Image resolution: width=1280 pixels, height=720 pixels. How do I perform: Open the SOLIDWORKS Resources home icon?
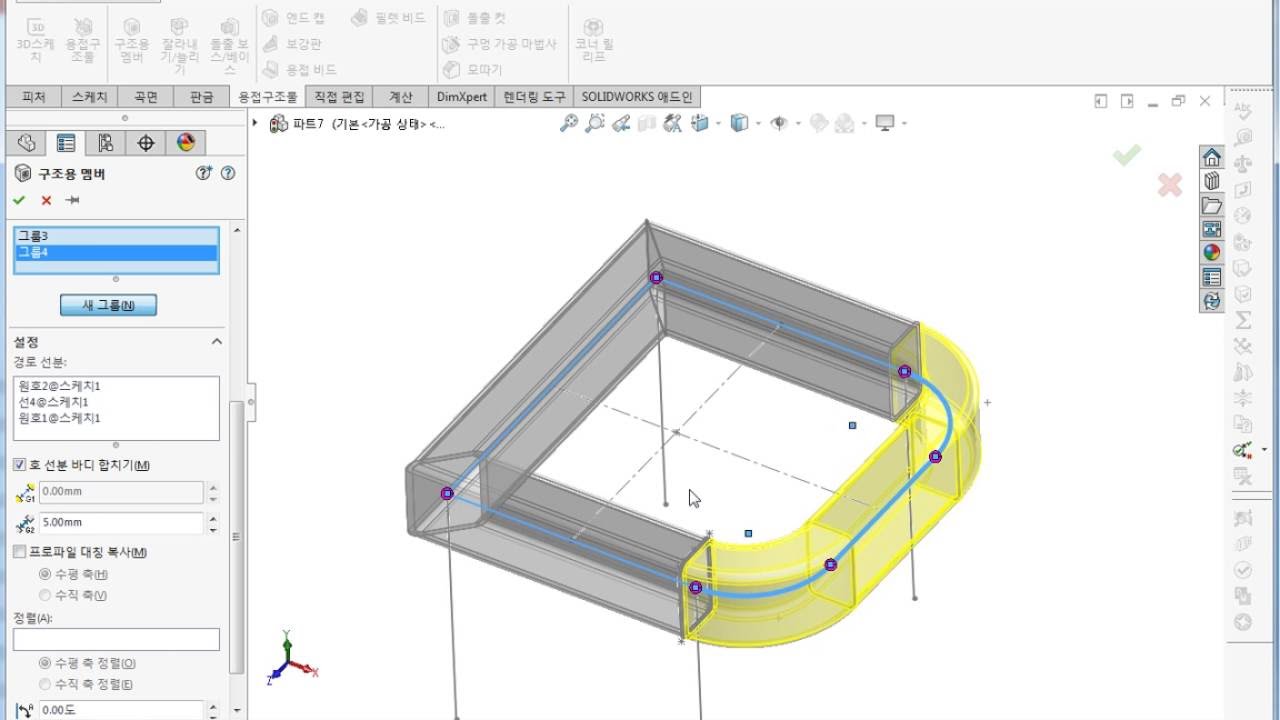[x=1212, y=158]
